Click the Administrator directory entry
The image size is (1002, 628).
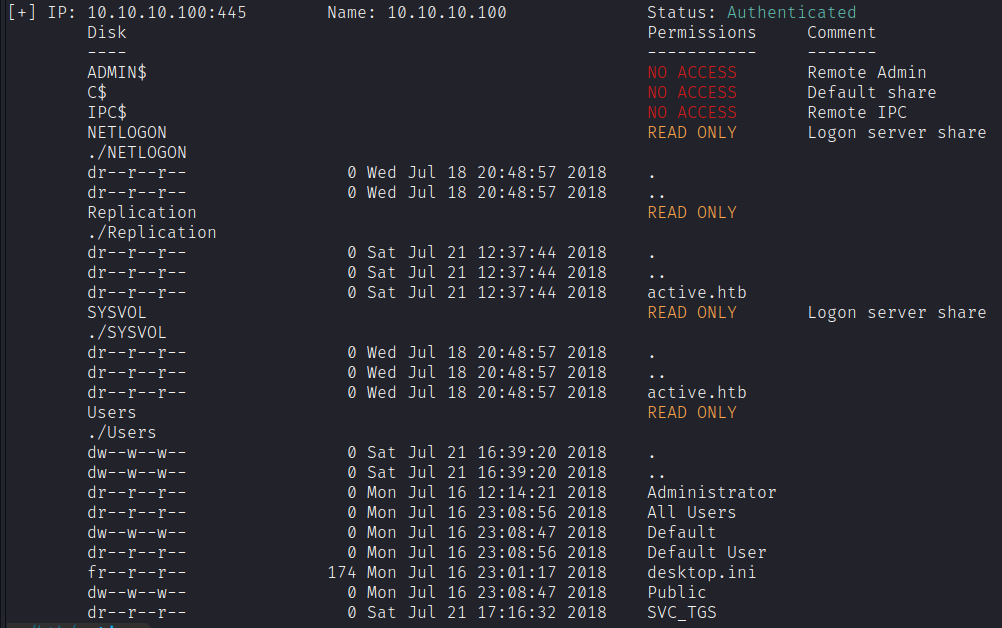point(712,493)
